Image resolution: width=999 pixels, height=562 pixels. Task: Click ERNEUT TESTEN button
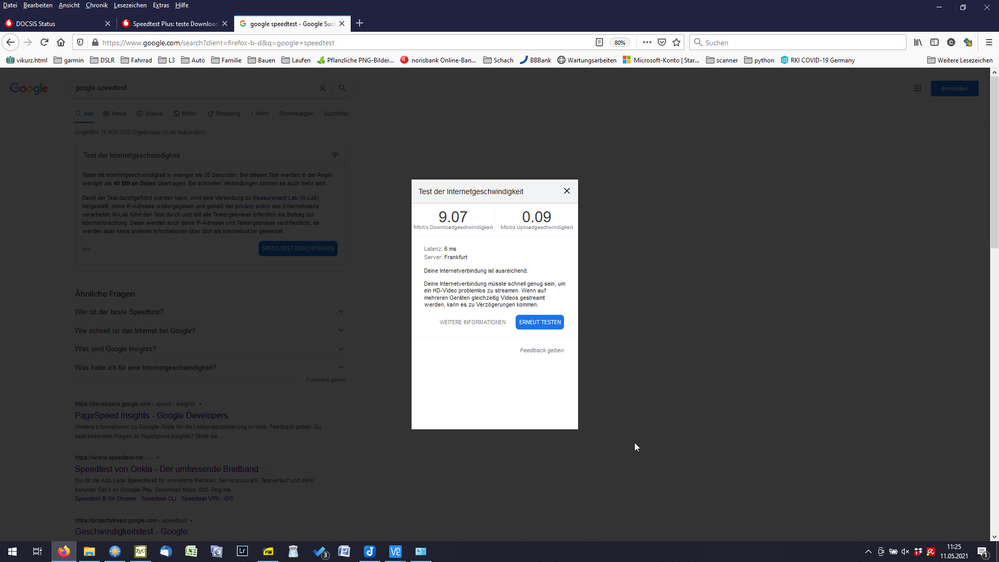[x=540, y=322]
